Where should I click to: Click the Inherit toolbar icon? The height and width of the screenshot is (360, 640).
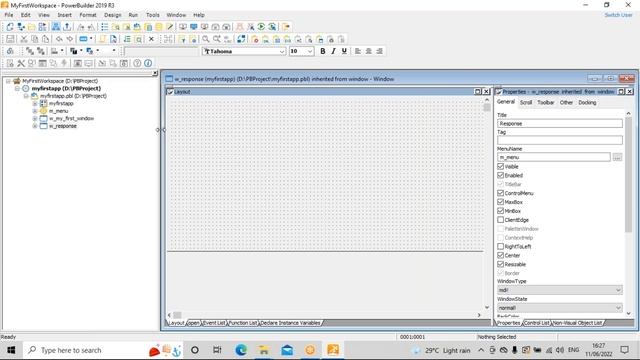pos(21,27)
